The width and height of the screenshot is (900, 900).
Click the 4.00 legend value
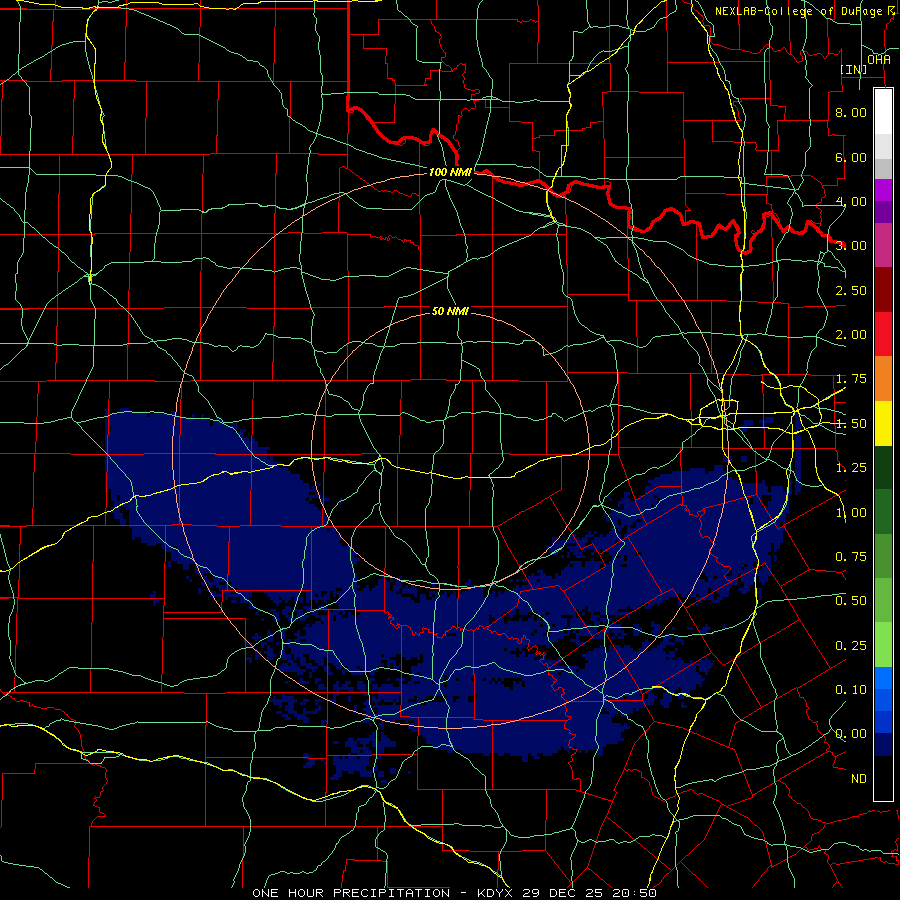tap(851, 201)
